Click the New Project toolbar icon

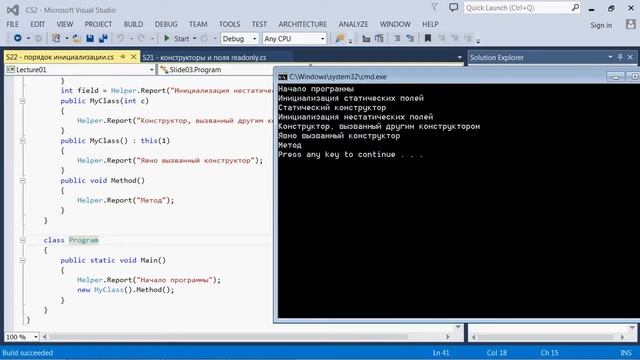pos(56,38)
